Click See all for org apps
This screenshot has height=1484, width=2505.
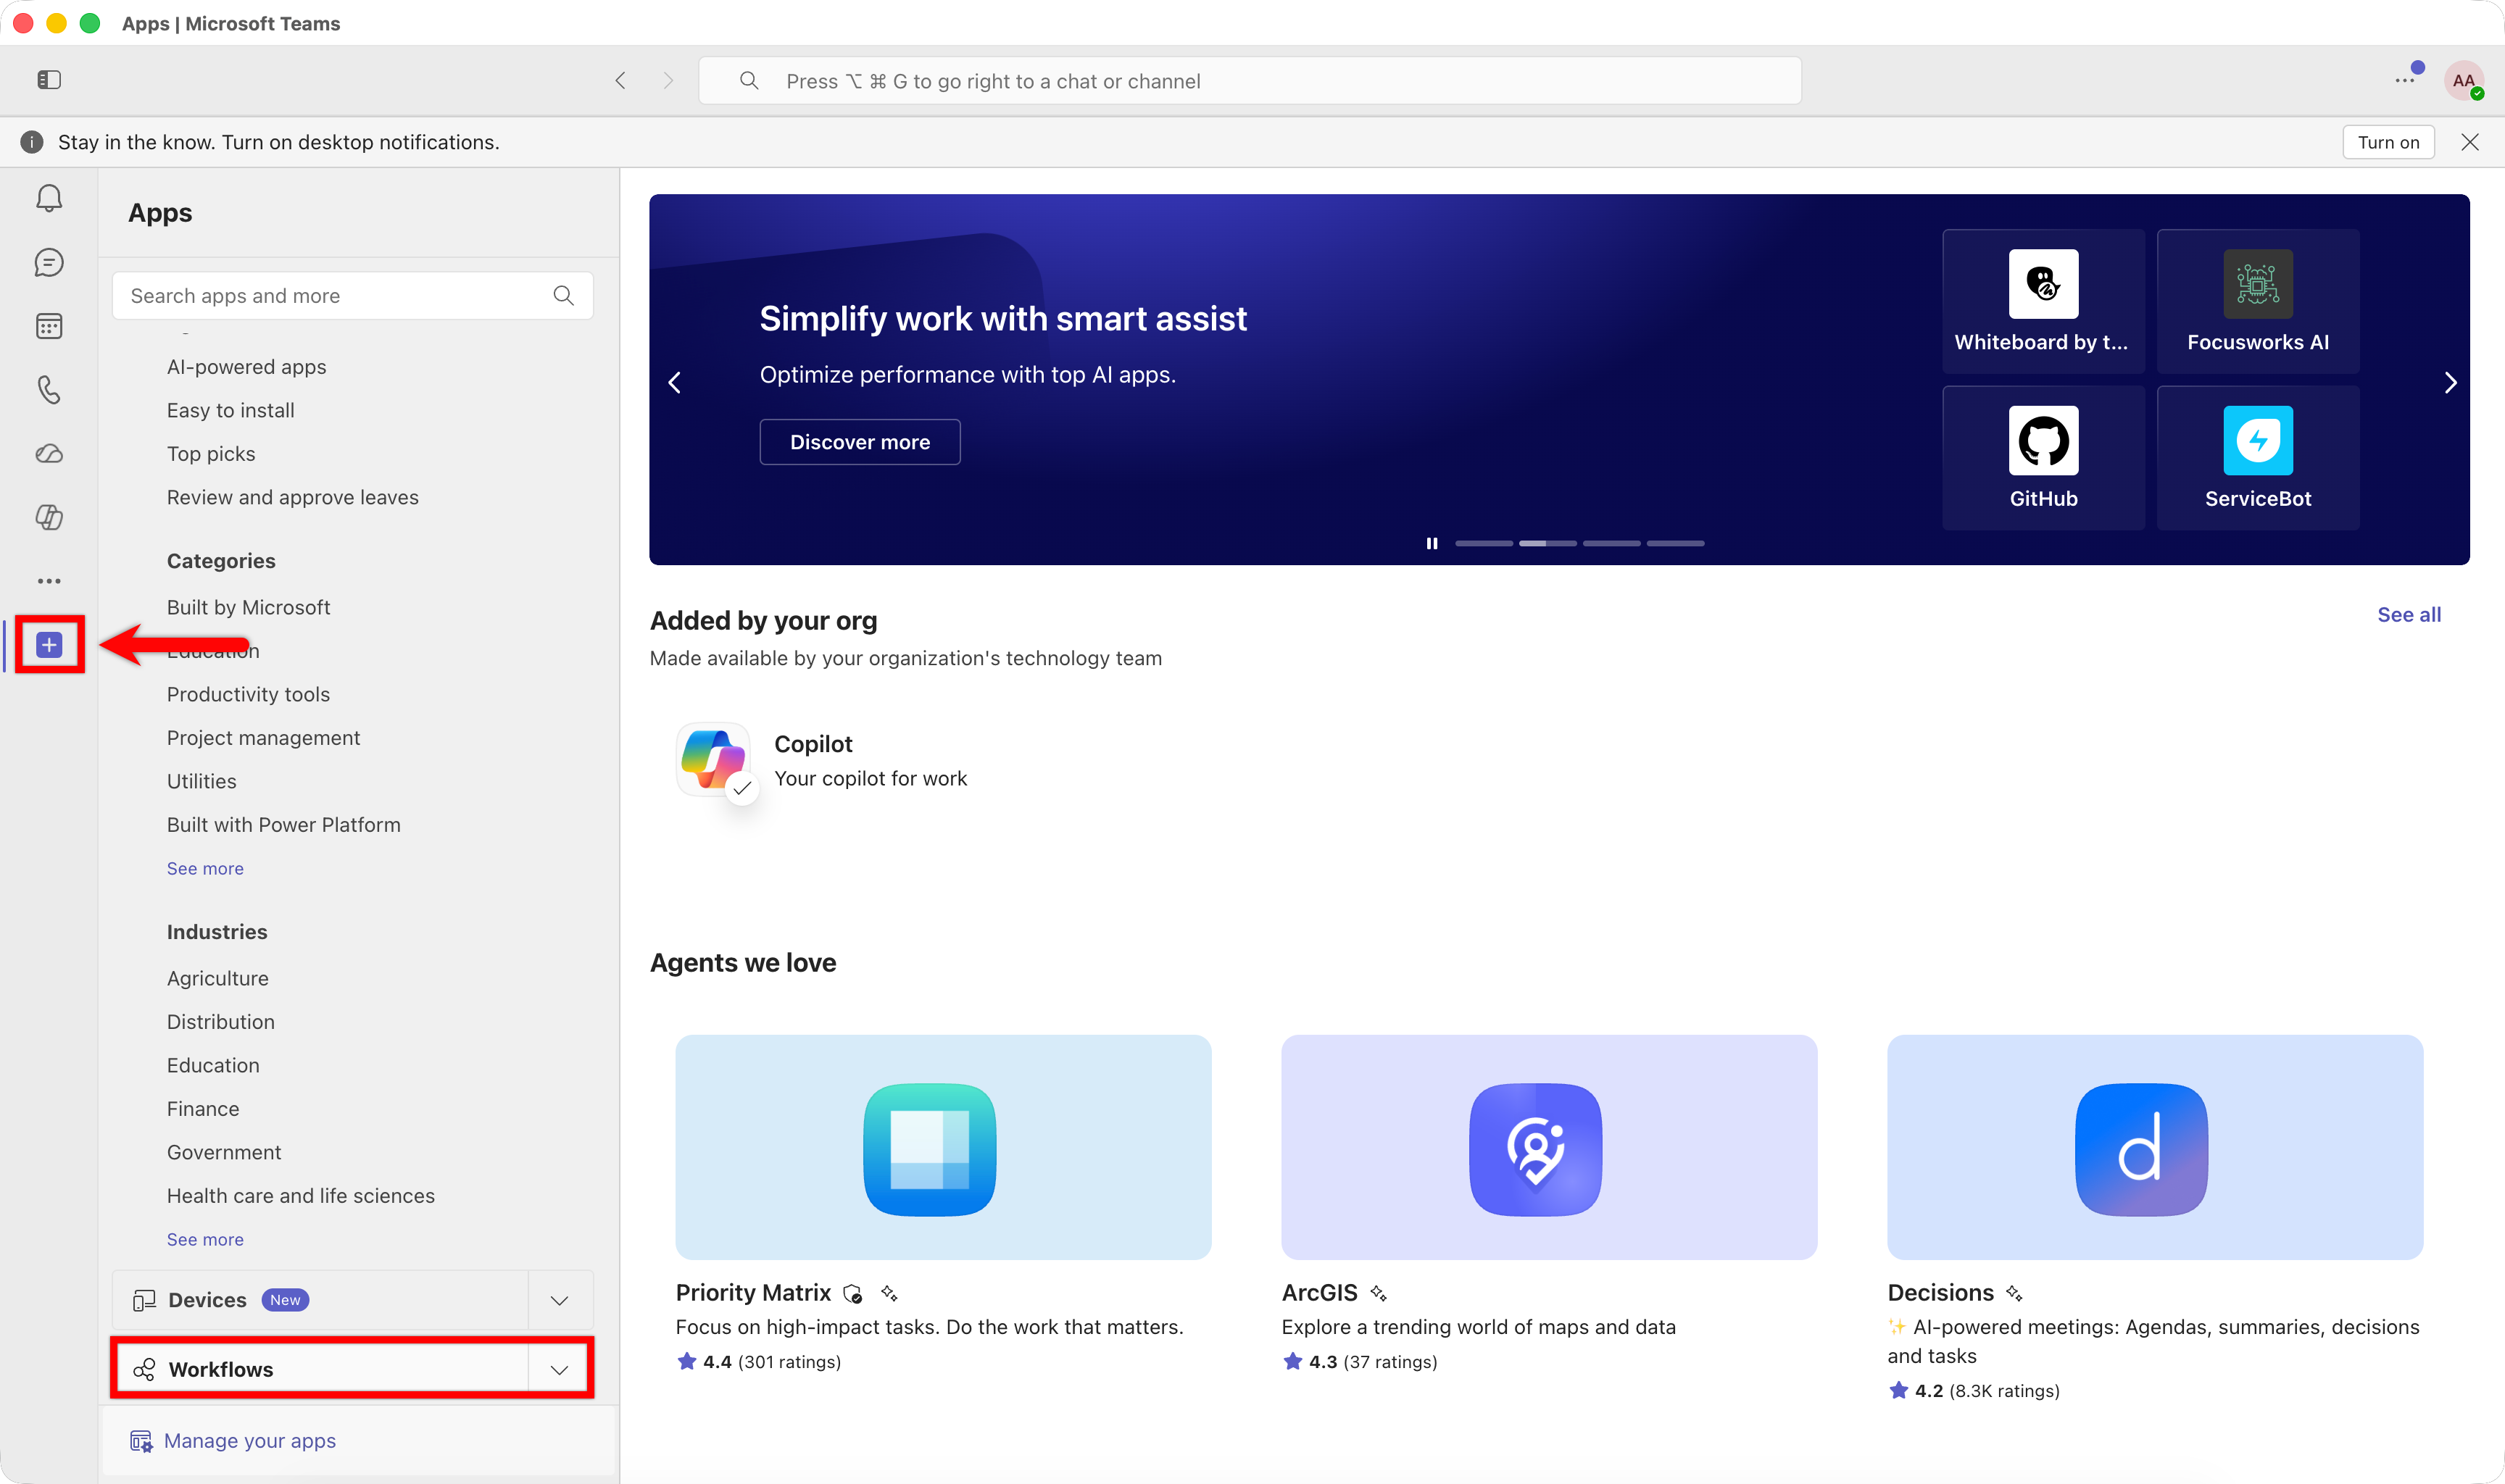click(x=2409, y=615)
